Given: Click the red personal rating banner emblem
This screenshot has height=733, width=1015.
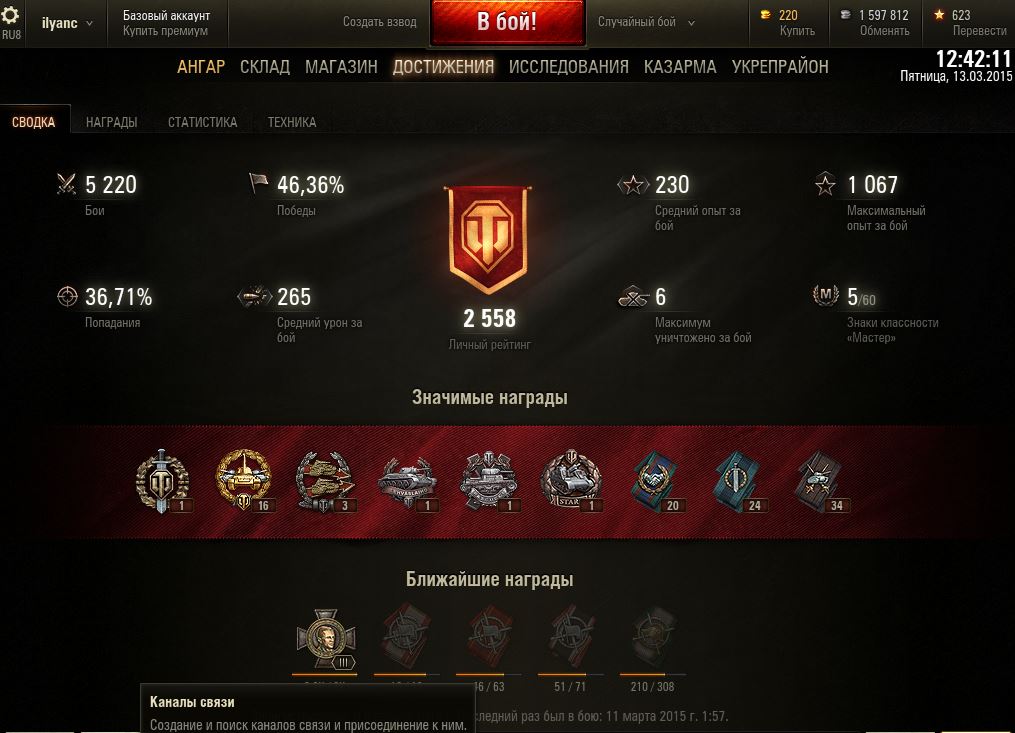Looking at the screenshot, I should 487,239.
